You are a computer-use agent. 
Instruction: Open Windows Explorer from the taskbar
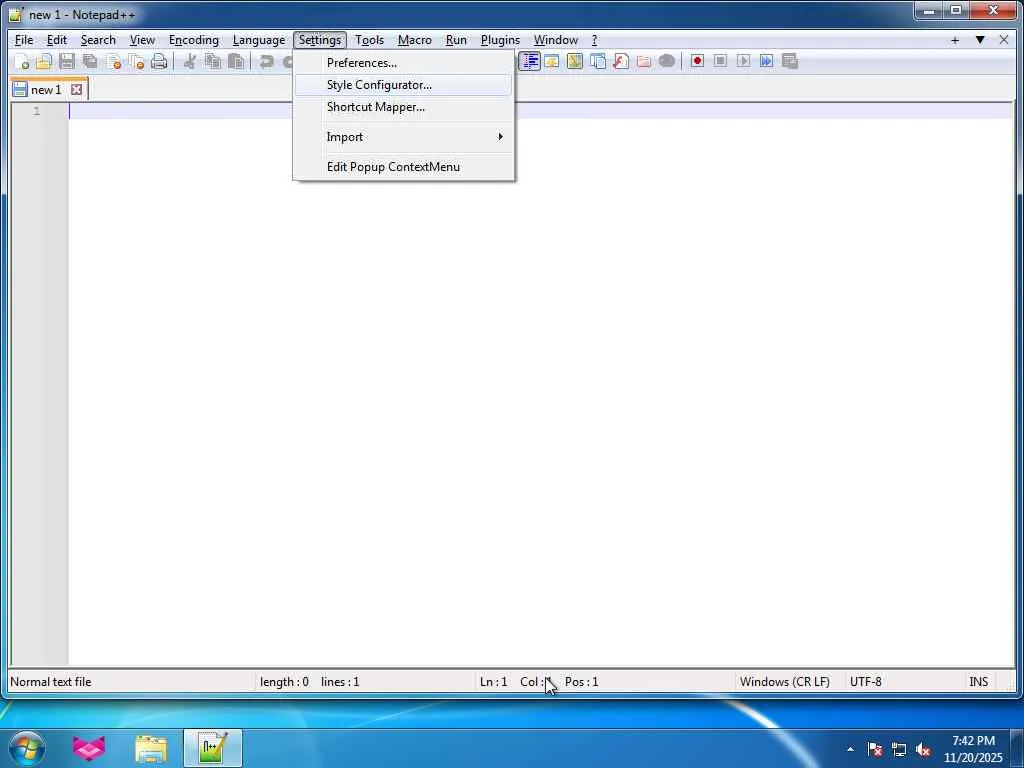(151, 748)
